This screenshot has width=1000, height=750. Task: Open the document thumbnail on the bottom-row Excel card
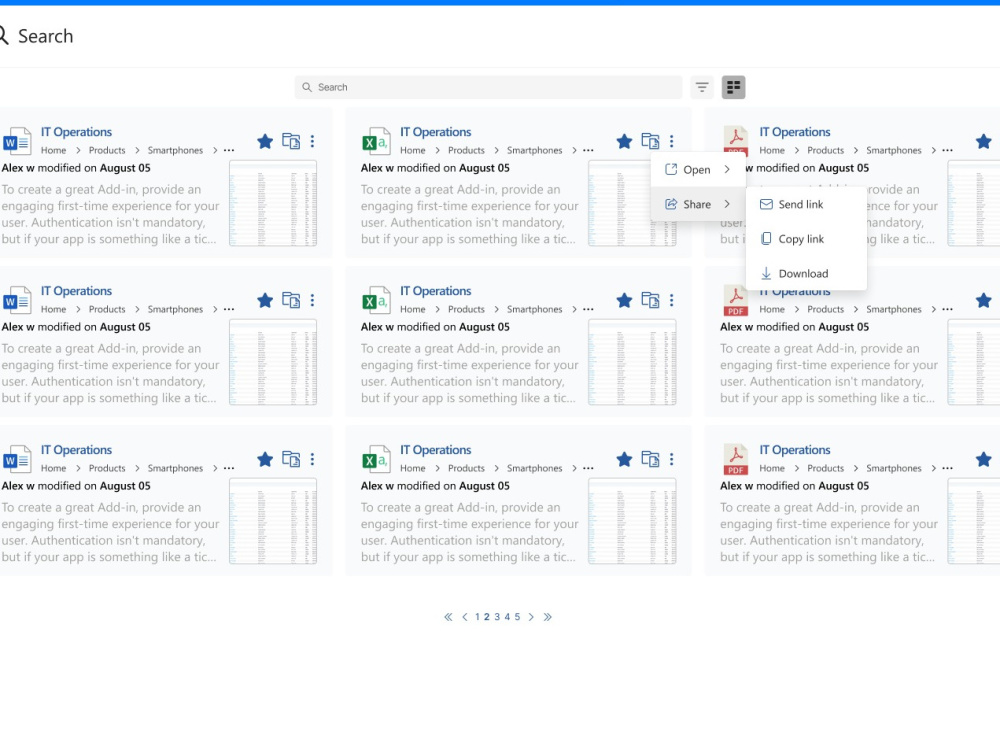632,521
